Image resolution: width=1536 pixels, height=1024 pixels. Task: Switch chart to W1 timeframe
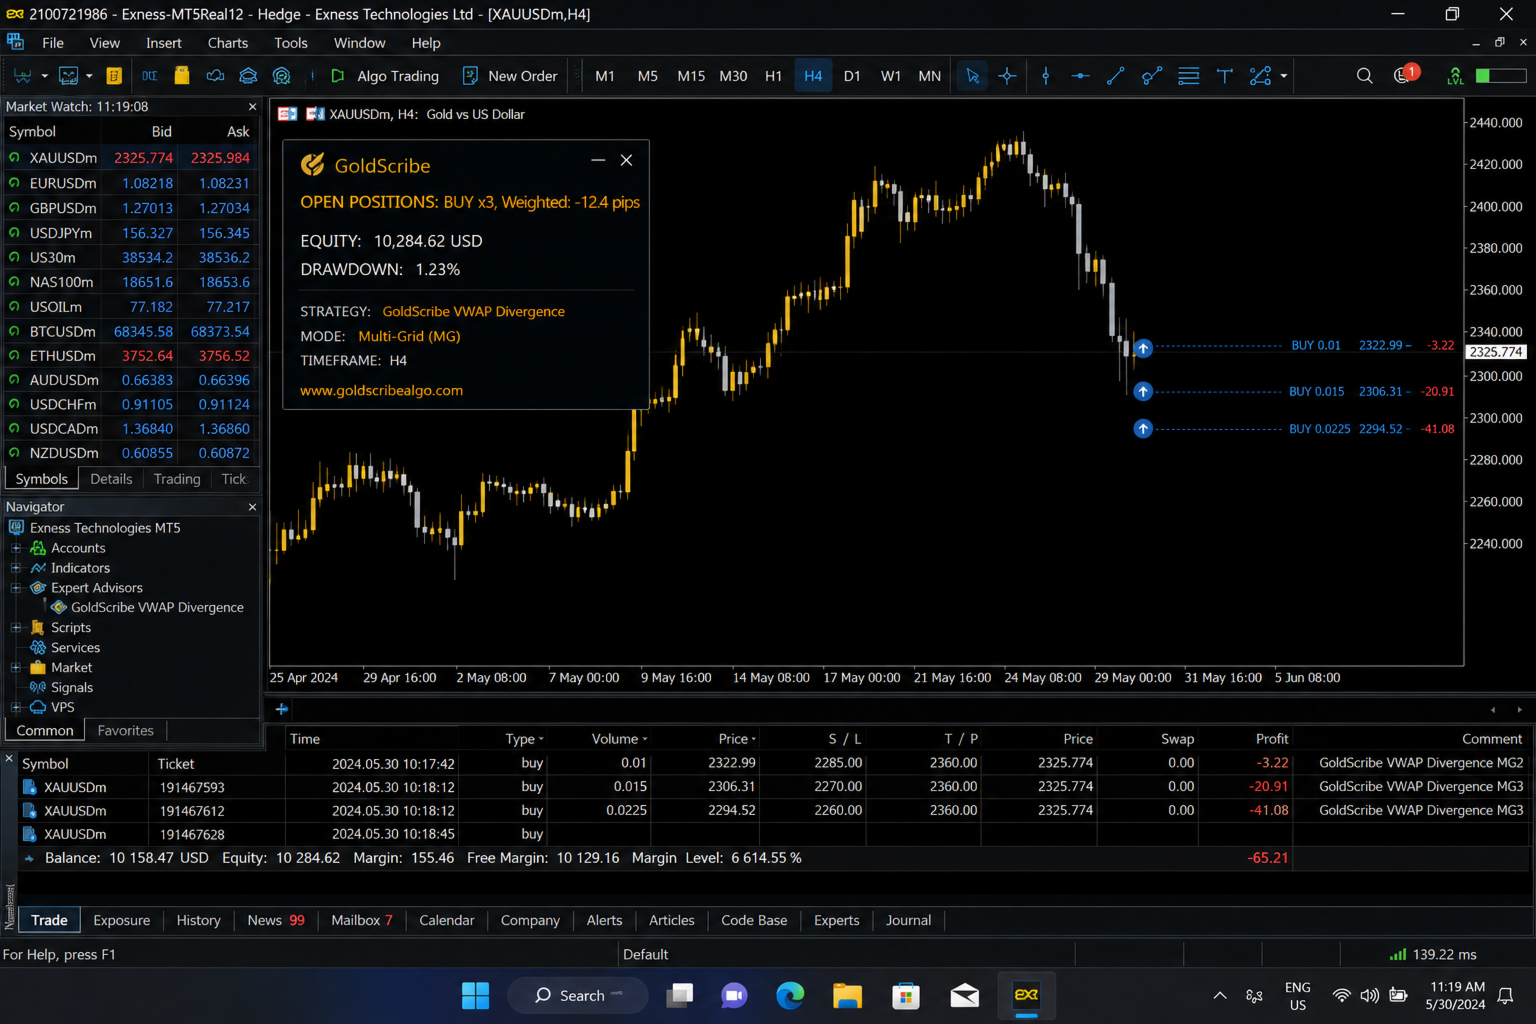coord(890,76)
